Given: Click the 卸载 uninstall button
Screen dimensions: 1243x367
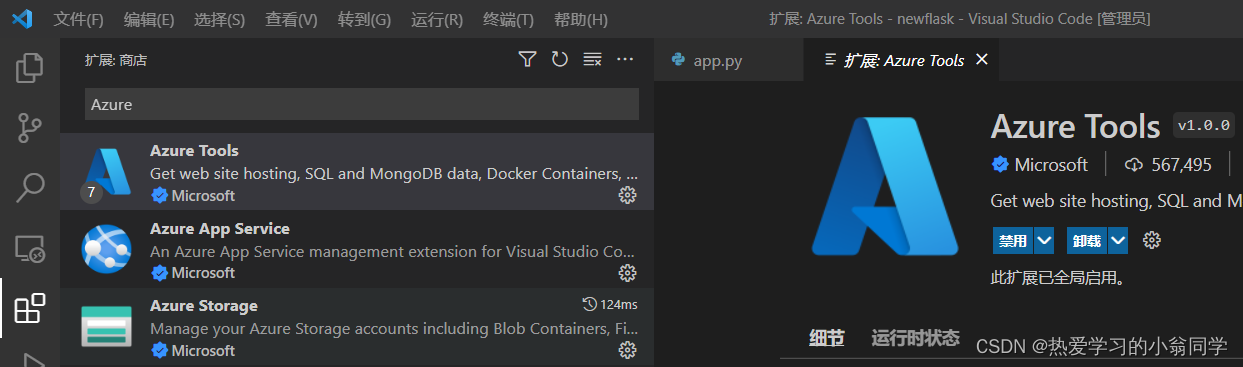Looking at the screenshot, I should [x=1087, y=240].
